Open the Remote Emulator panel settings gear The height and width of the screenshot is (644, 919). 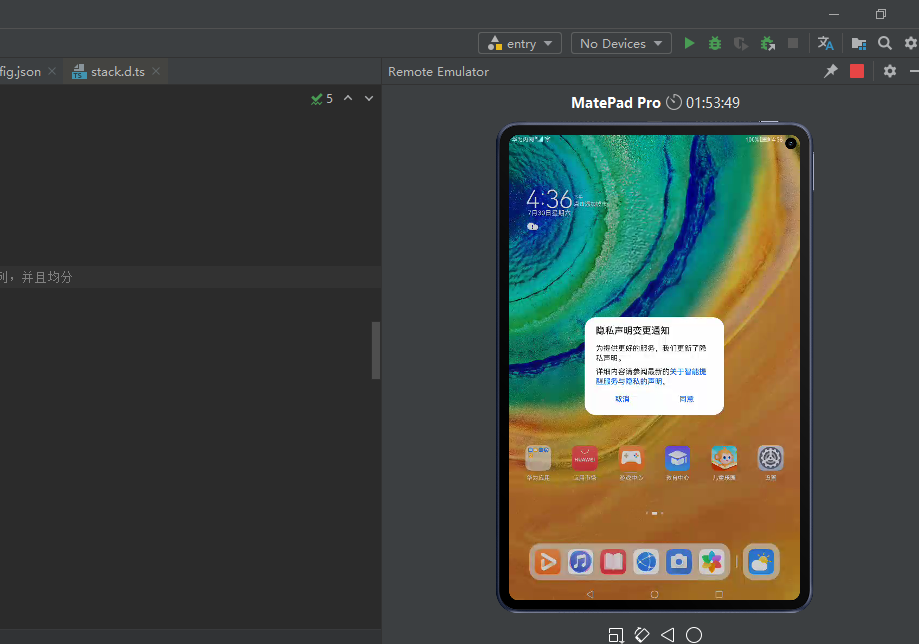[x=890, y=71]
